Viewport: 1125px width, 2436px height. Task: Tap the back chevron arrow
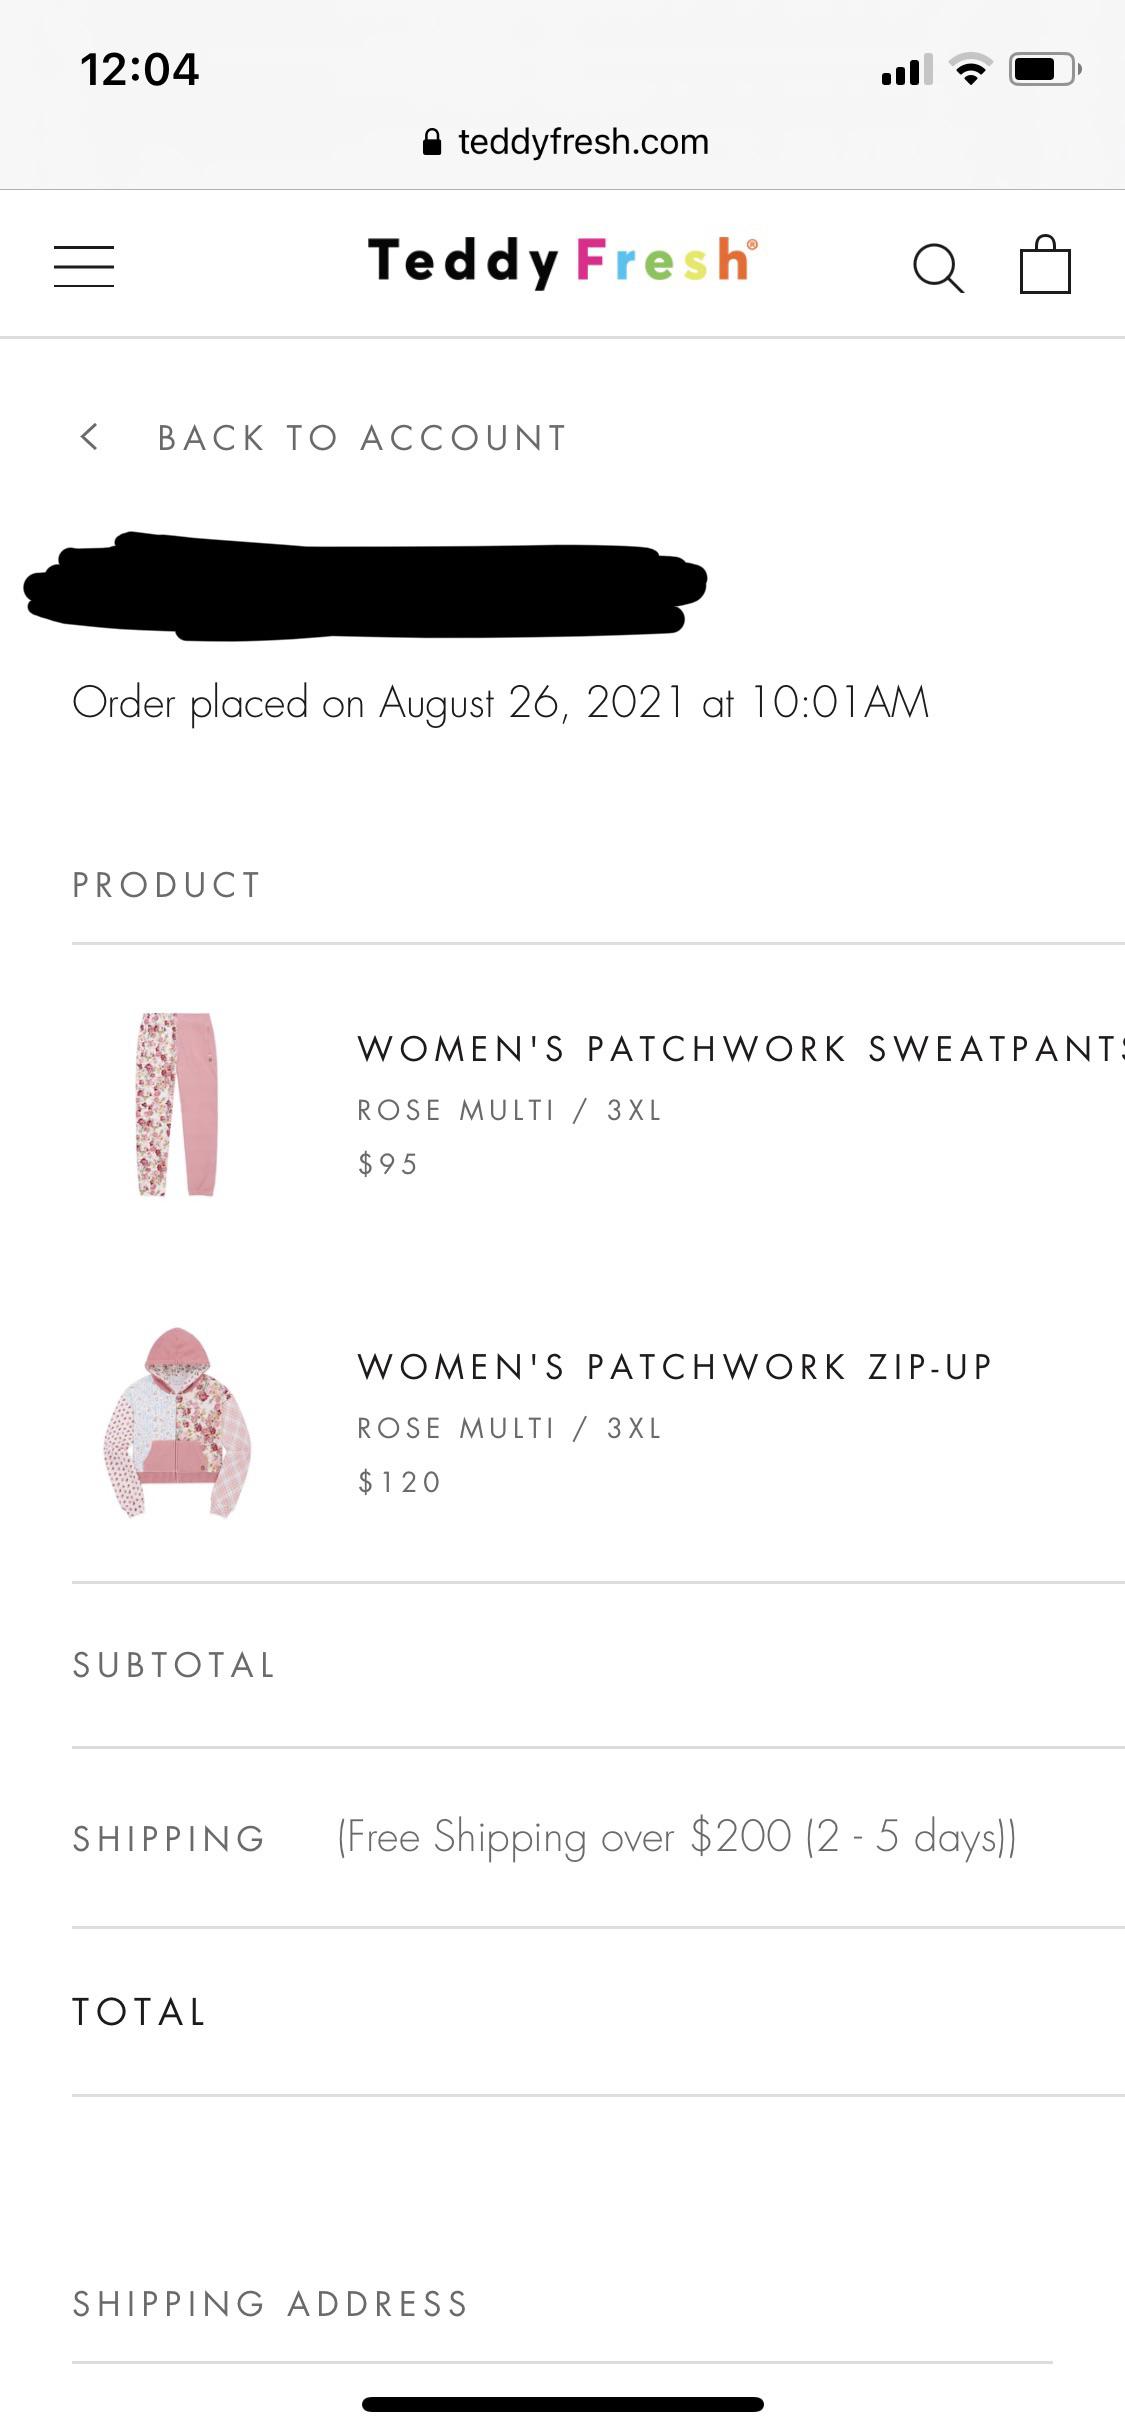click(90, 437)
